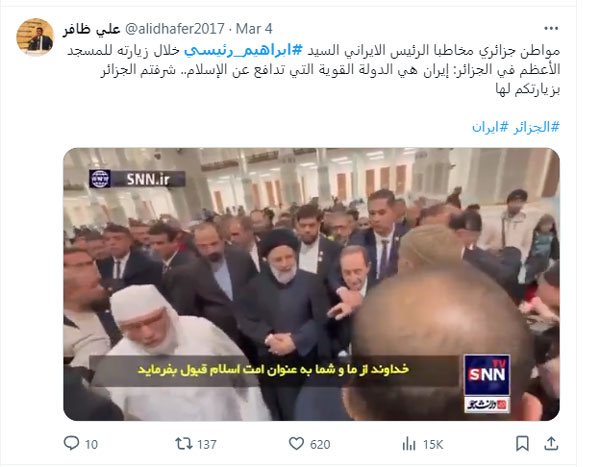Open the author's profile avatar
Image resolution: width=600 pixels, height=467 pixels.
pyautogui.click(x=35, y=37)
